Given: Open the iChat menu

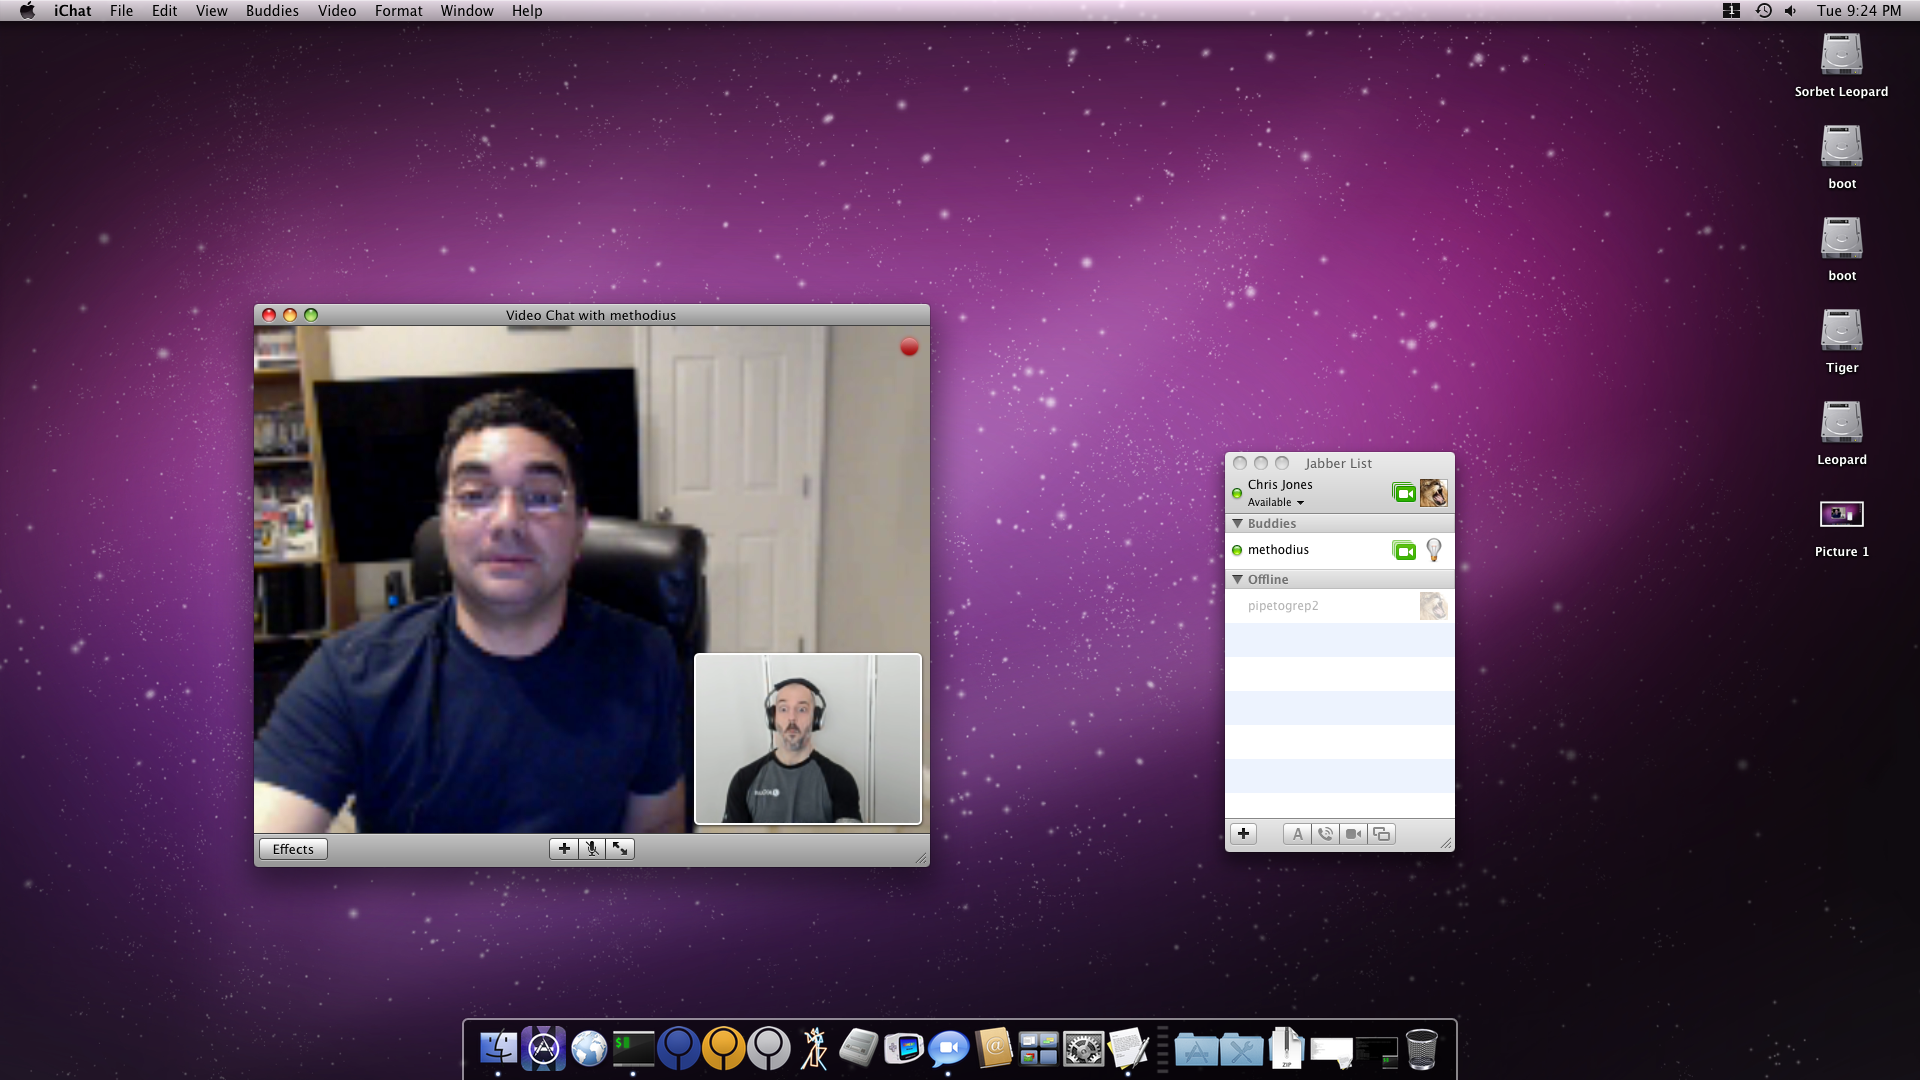Looking at the screenshot, I should click(x=73, y=11).
